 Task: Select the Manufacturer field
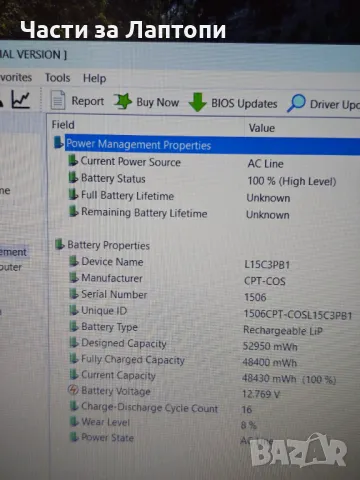(x=112, y=278)
